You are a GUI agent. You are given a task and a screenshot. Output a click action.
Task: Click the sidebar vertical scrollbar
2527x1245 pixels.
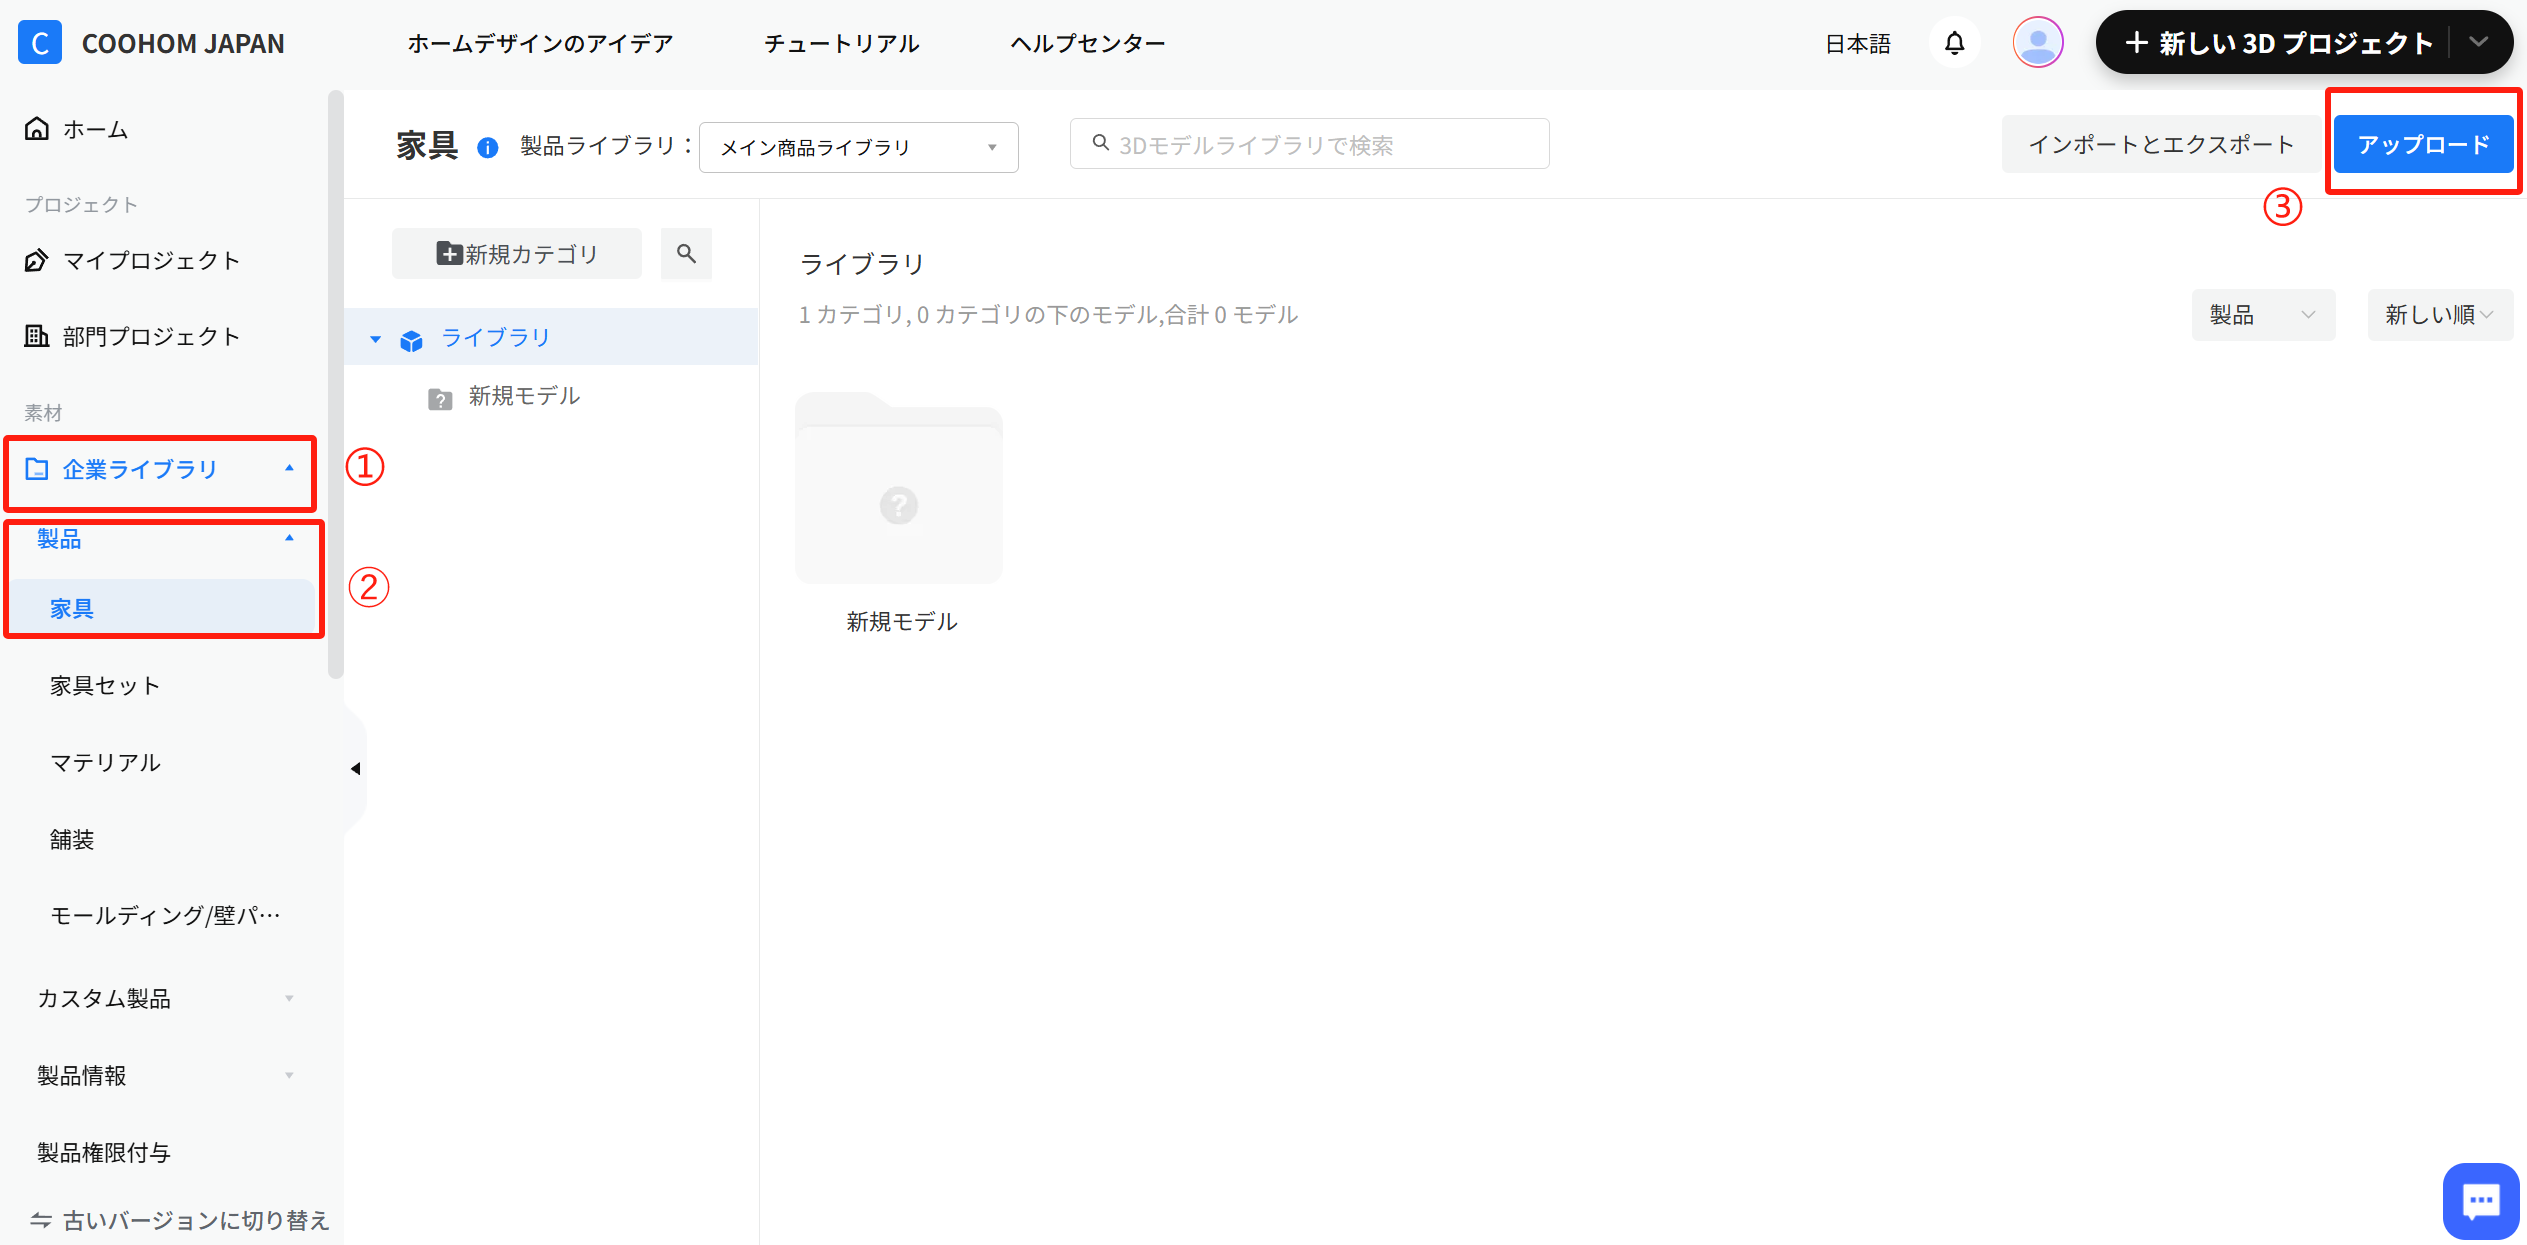(x=335, y=385)
